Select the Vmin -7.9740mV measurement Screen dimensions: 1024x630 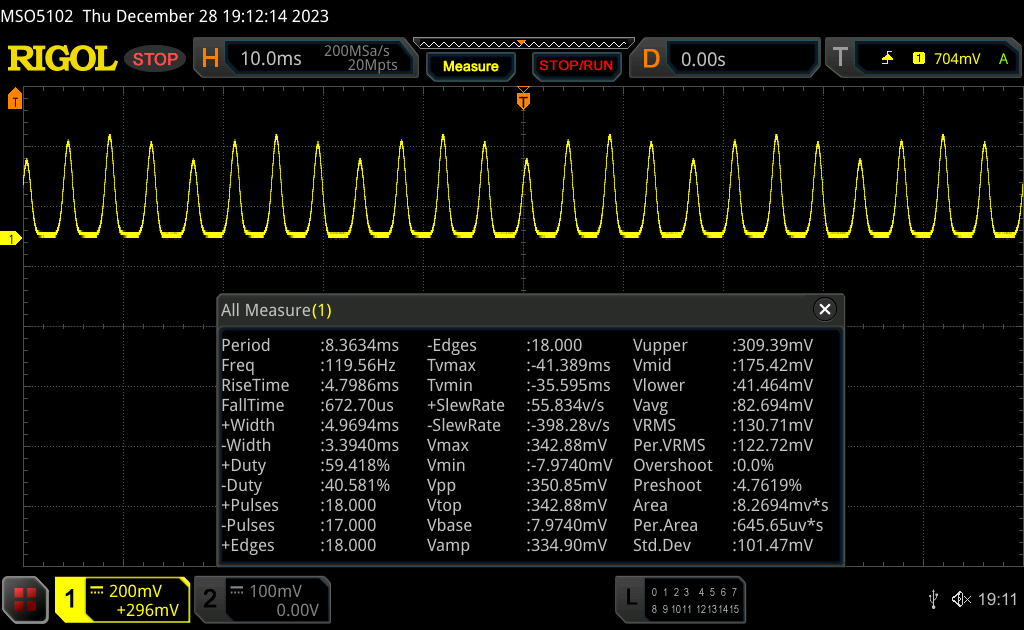point(520,465)
